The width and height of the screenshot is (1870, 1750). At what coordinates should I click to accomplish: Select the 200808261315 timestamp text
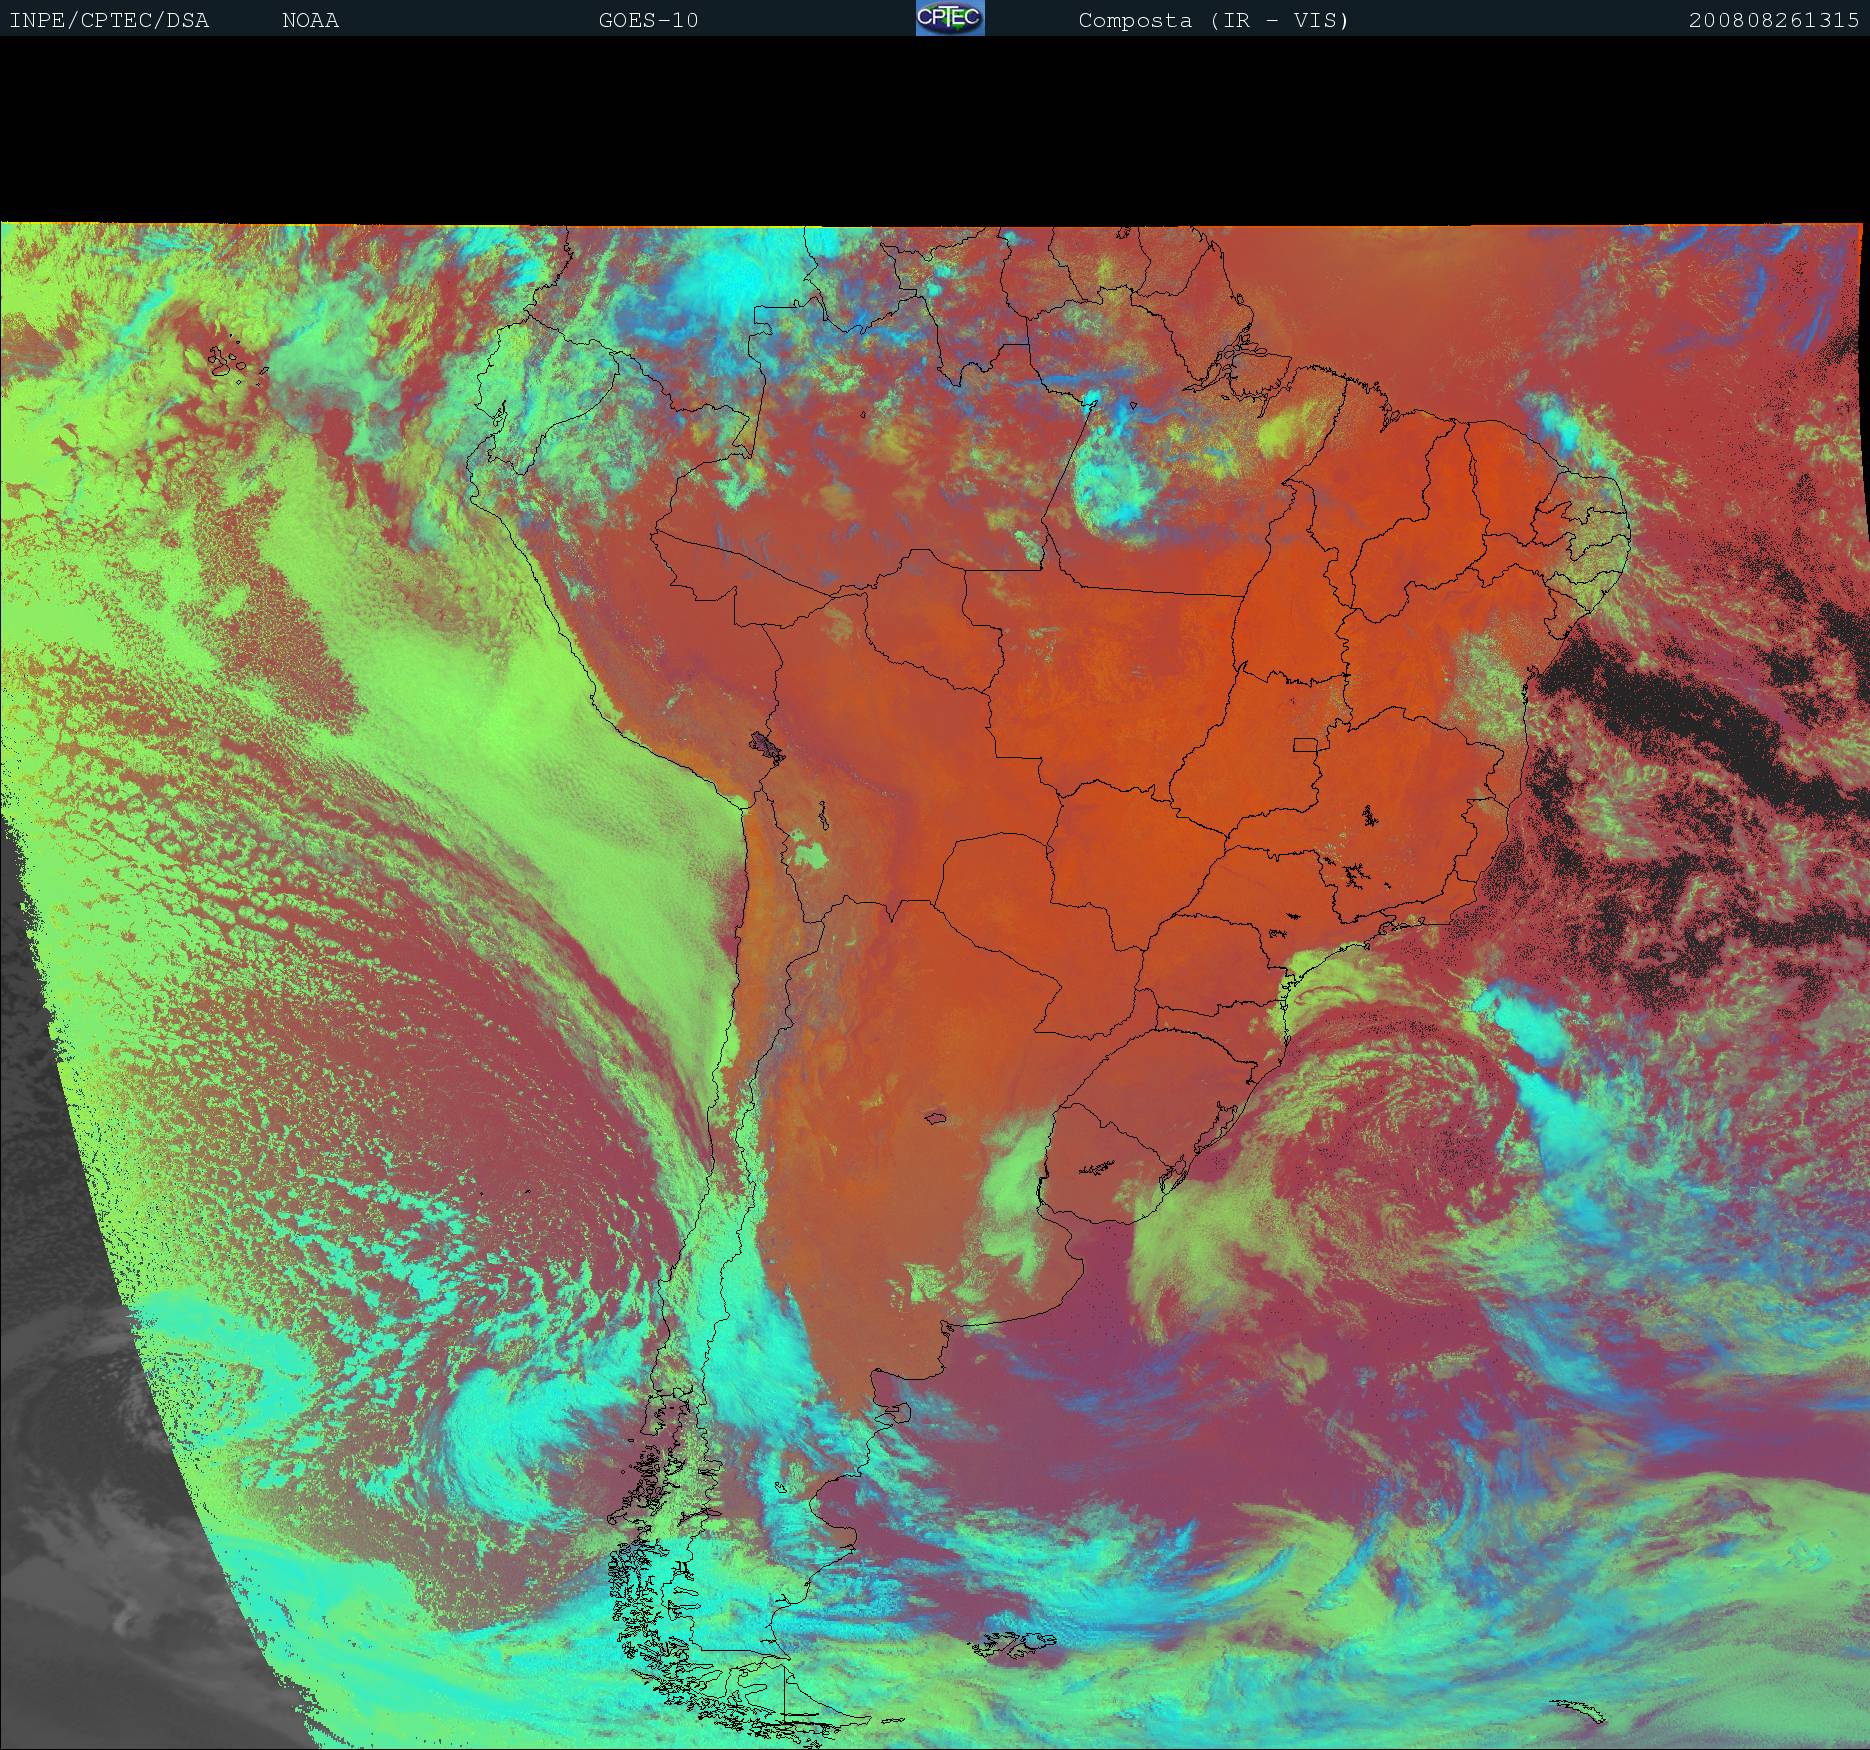point(1773,20)
